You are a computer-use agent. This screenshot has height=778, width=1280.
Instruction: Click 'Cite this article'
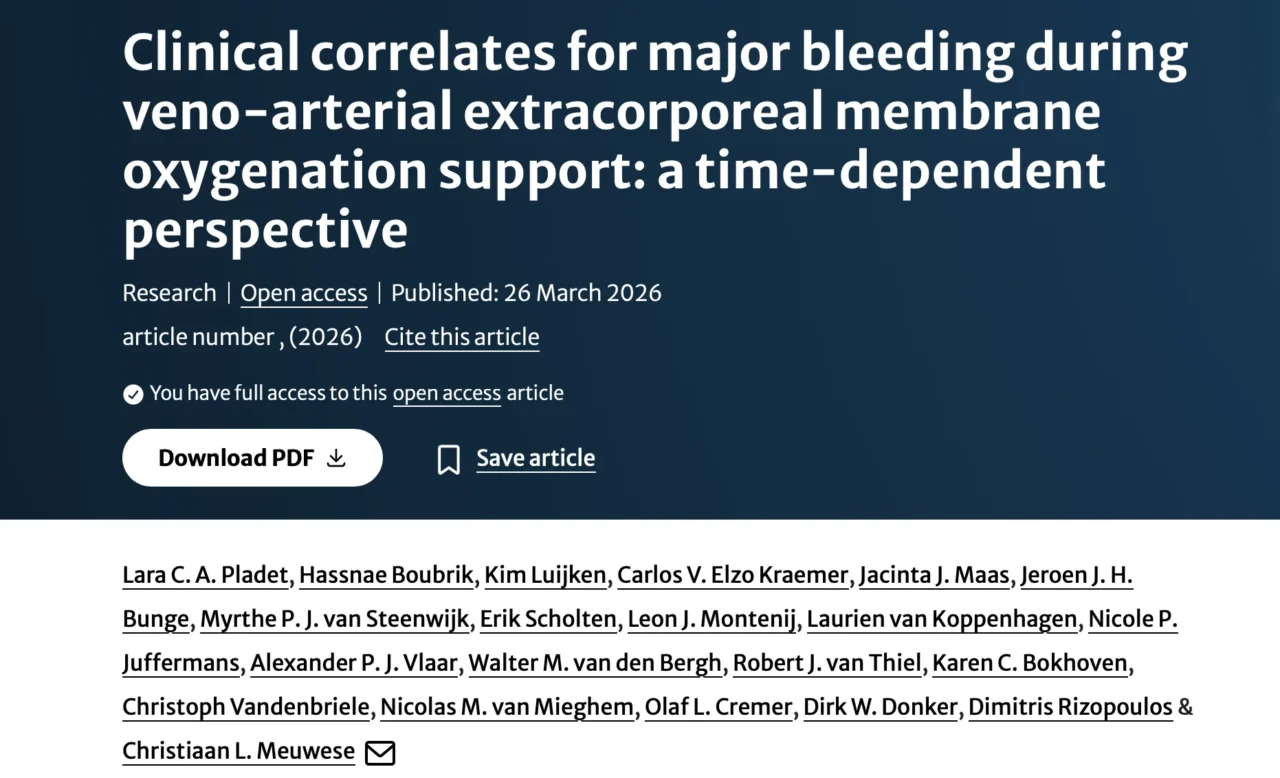461,337
